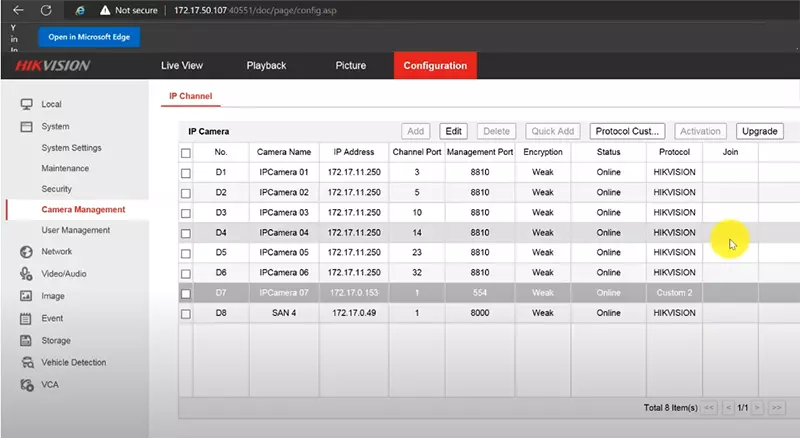Go to next page with > button
800x438 pixels.
pos(758,407)
